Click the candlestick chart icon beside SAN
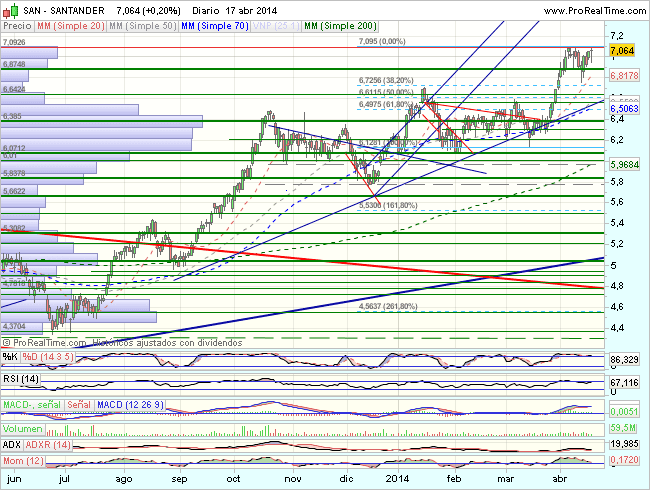This screenshot has height=490, width=650. 11,10
